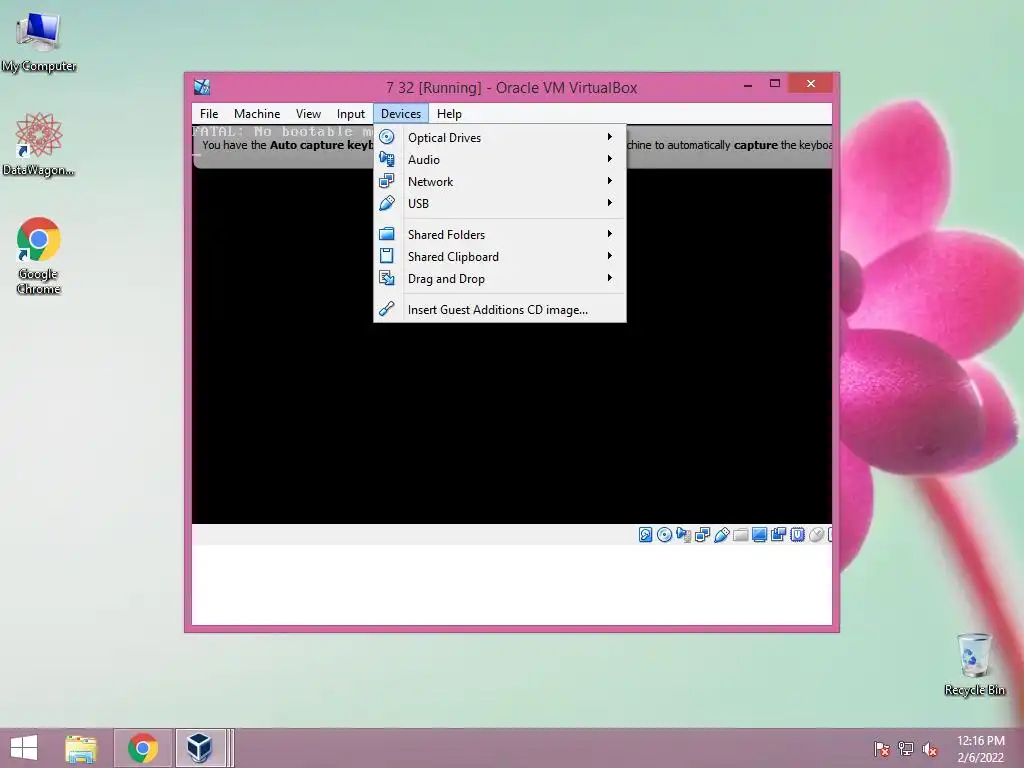This screenshot has width=1024, height=768.
Task: Open the Action Center flag tray icon
Action: 882,748
